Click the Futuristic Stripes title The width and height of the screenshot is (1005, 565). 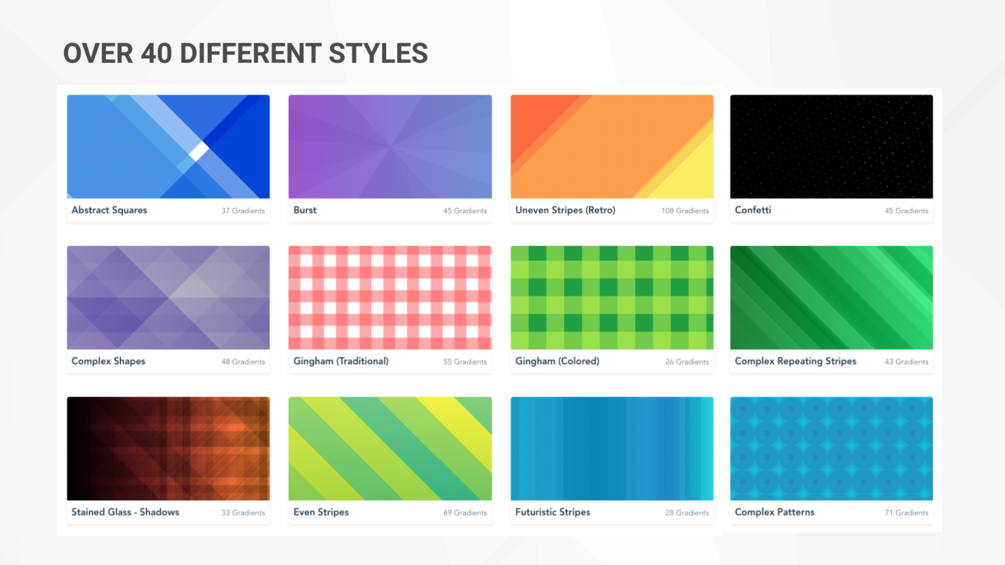click(x=552, y=512)
